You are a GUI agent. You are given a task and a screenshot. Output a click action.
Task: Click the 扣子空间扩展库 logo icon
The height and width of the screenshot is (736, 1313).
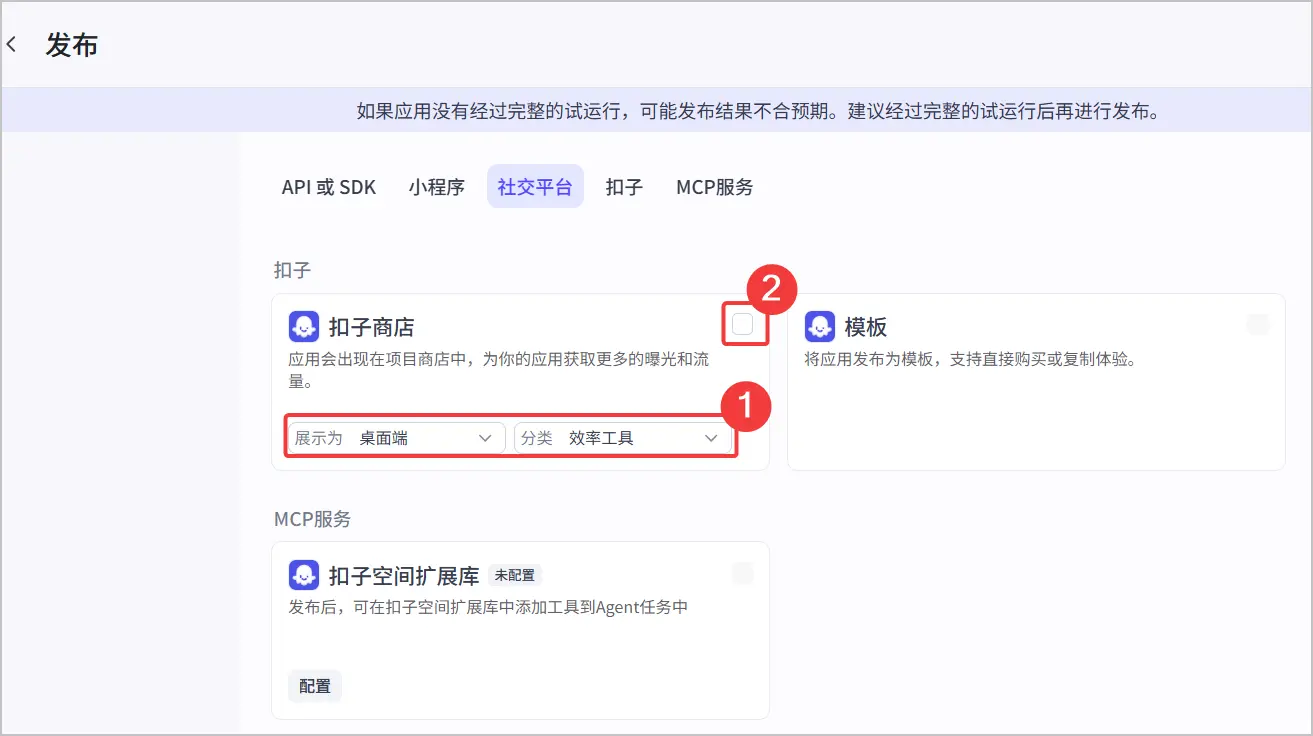coord(304,575)
